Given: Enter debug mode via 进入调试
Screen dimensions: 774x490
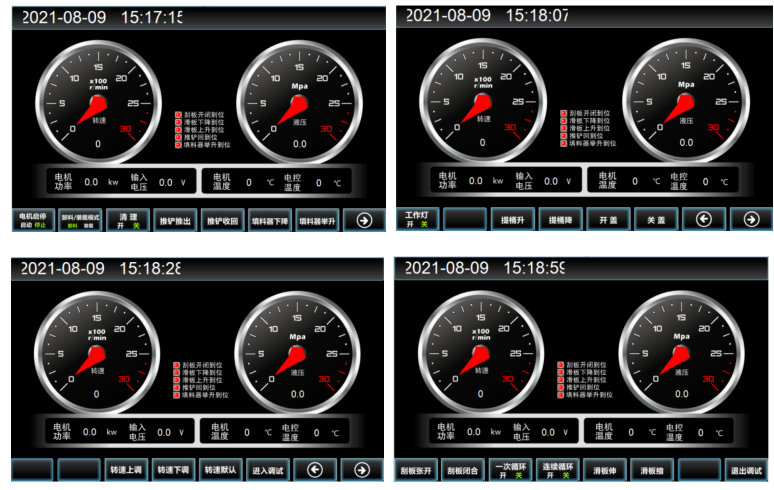Looking at the screenshot, I should pyautogui.click(x=268, y=469).
